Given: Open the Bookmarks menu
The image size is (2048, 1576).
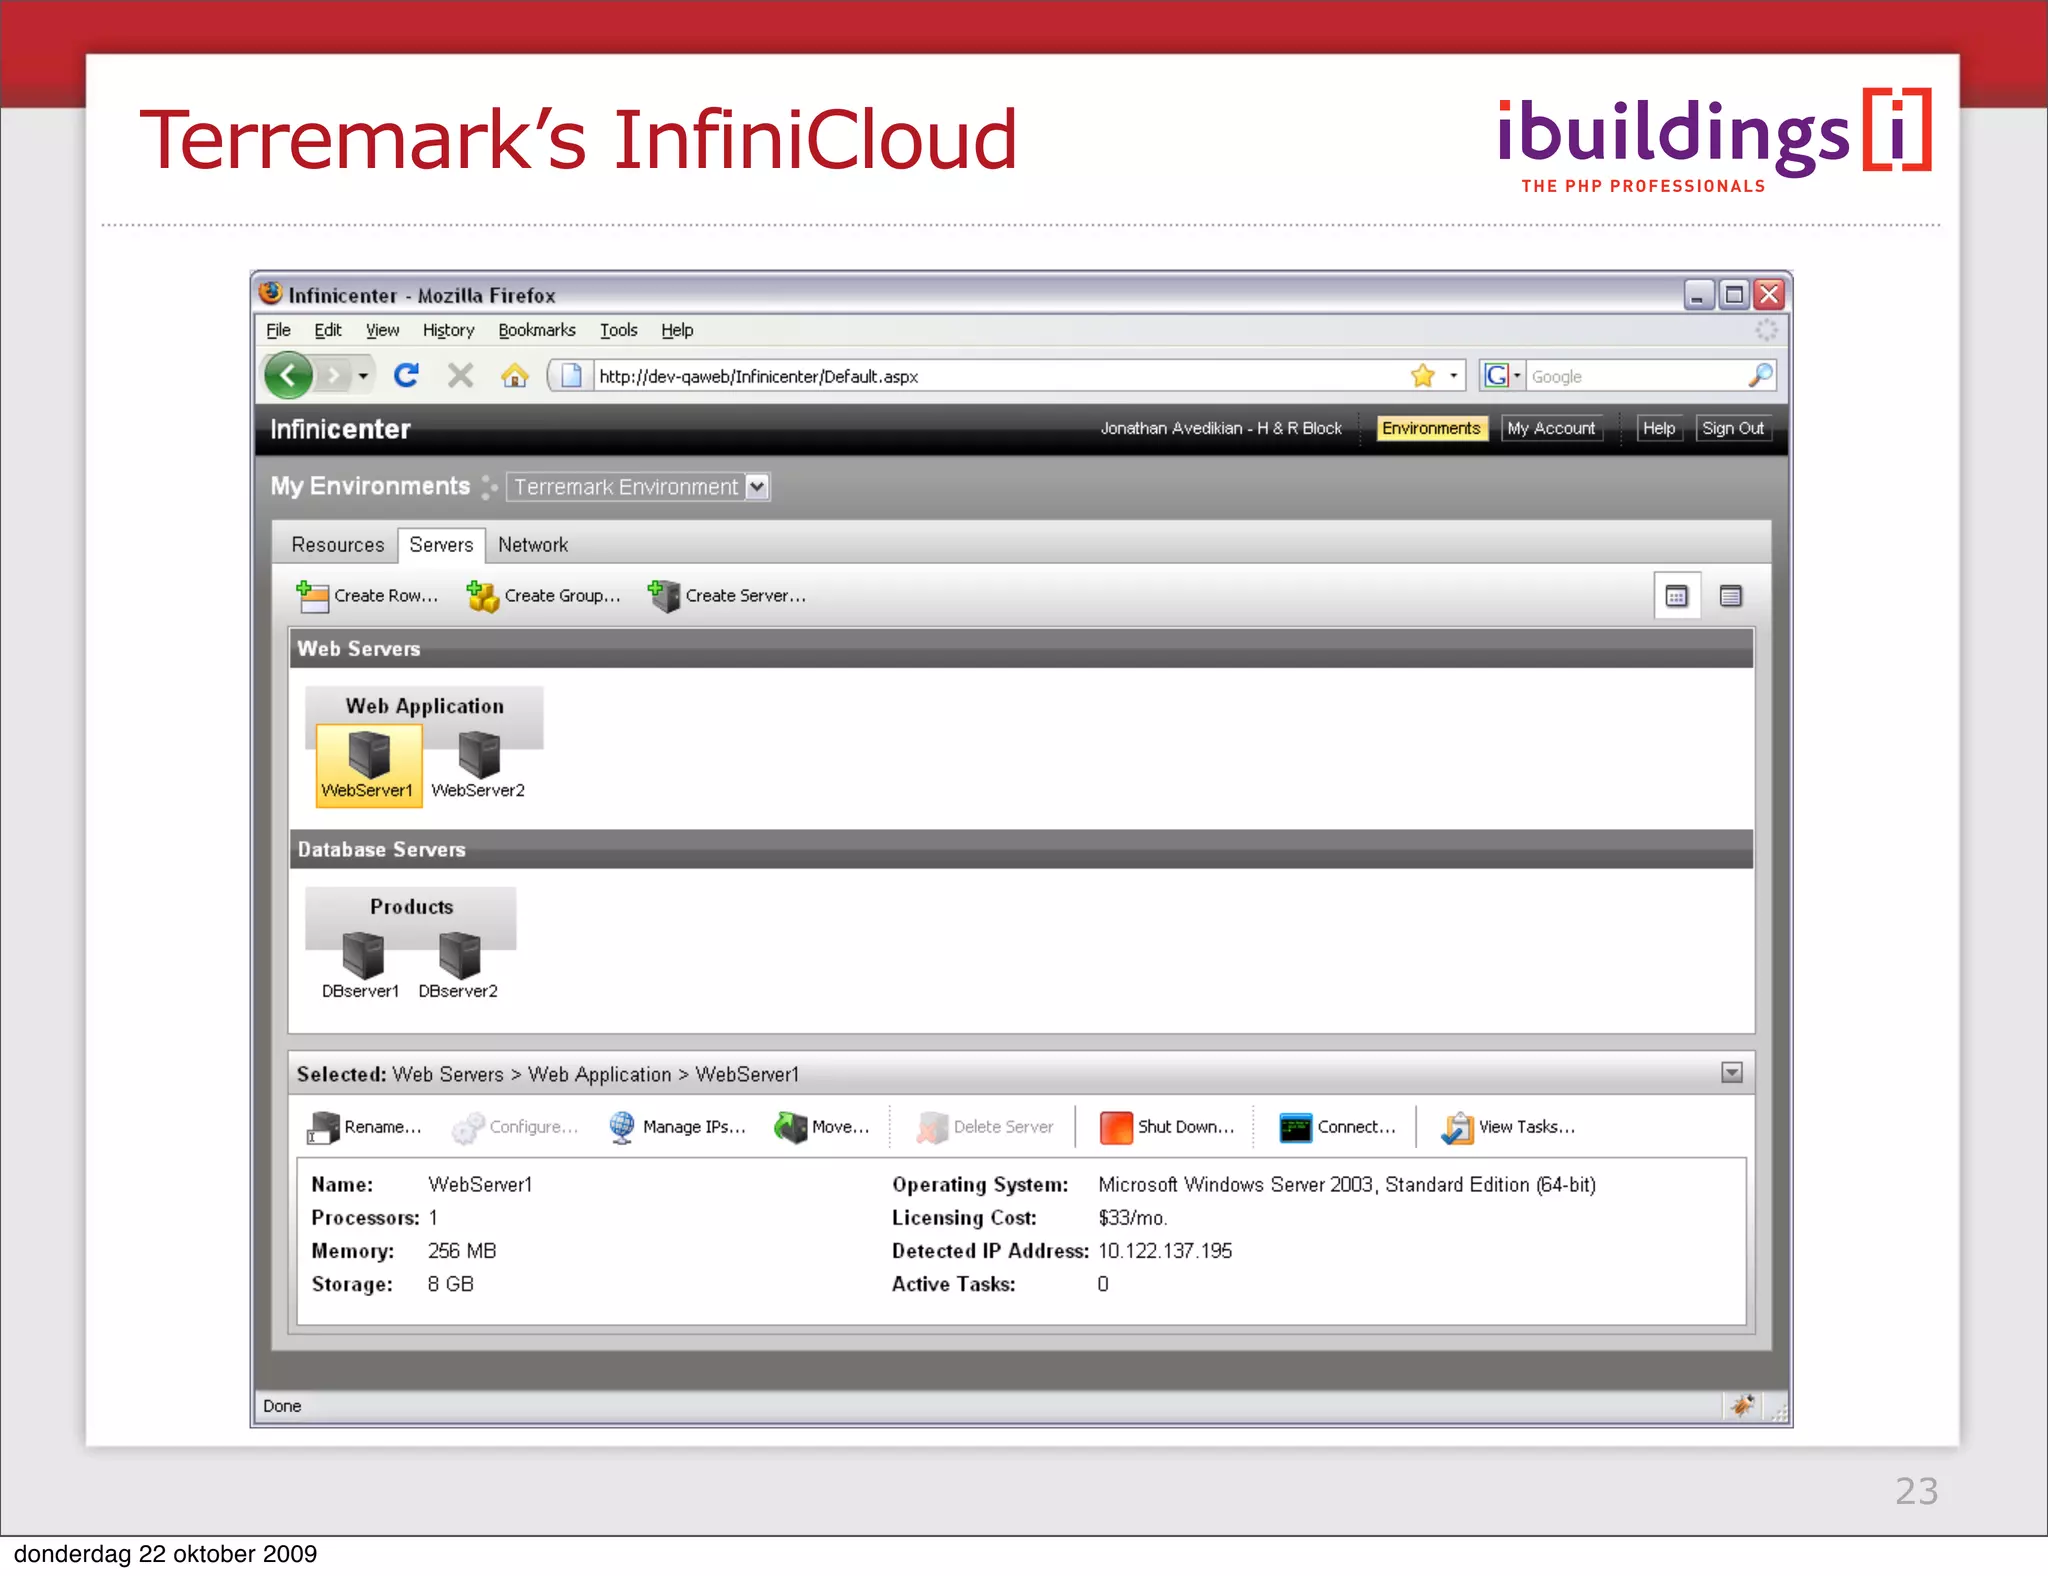Looking at the screenshot, I should pyautogui.click(x=537, y=330).
